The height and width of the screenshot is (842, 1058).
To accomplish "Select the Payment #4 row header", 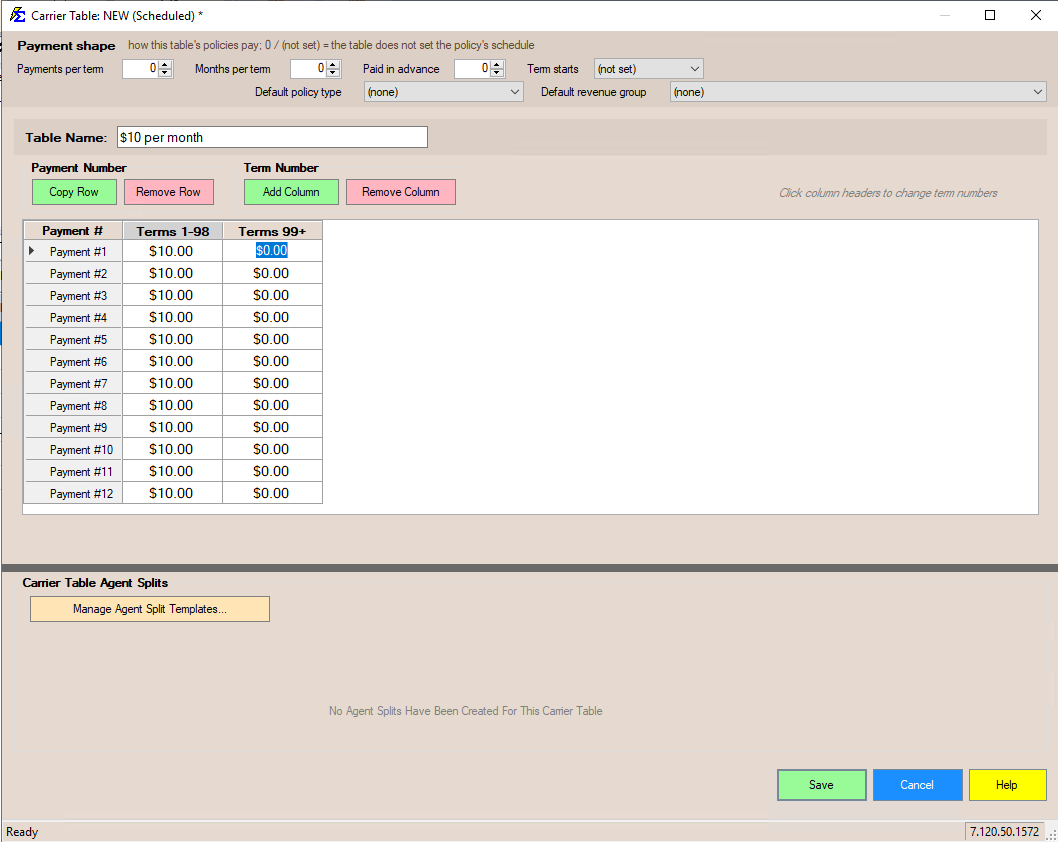I will (73, 317).
